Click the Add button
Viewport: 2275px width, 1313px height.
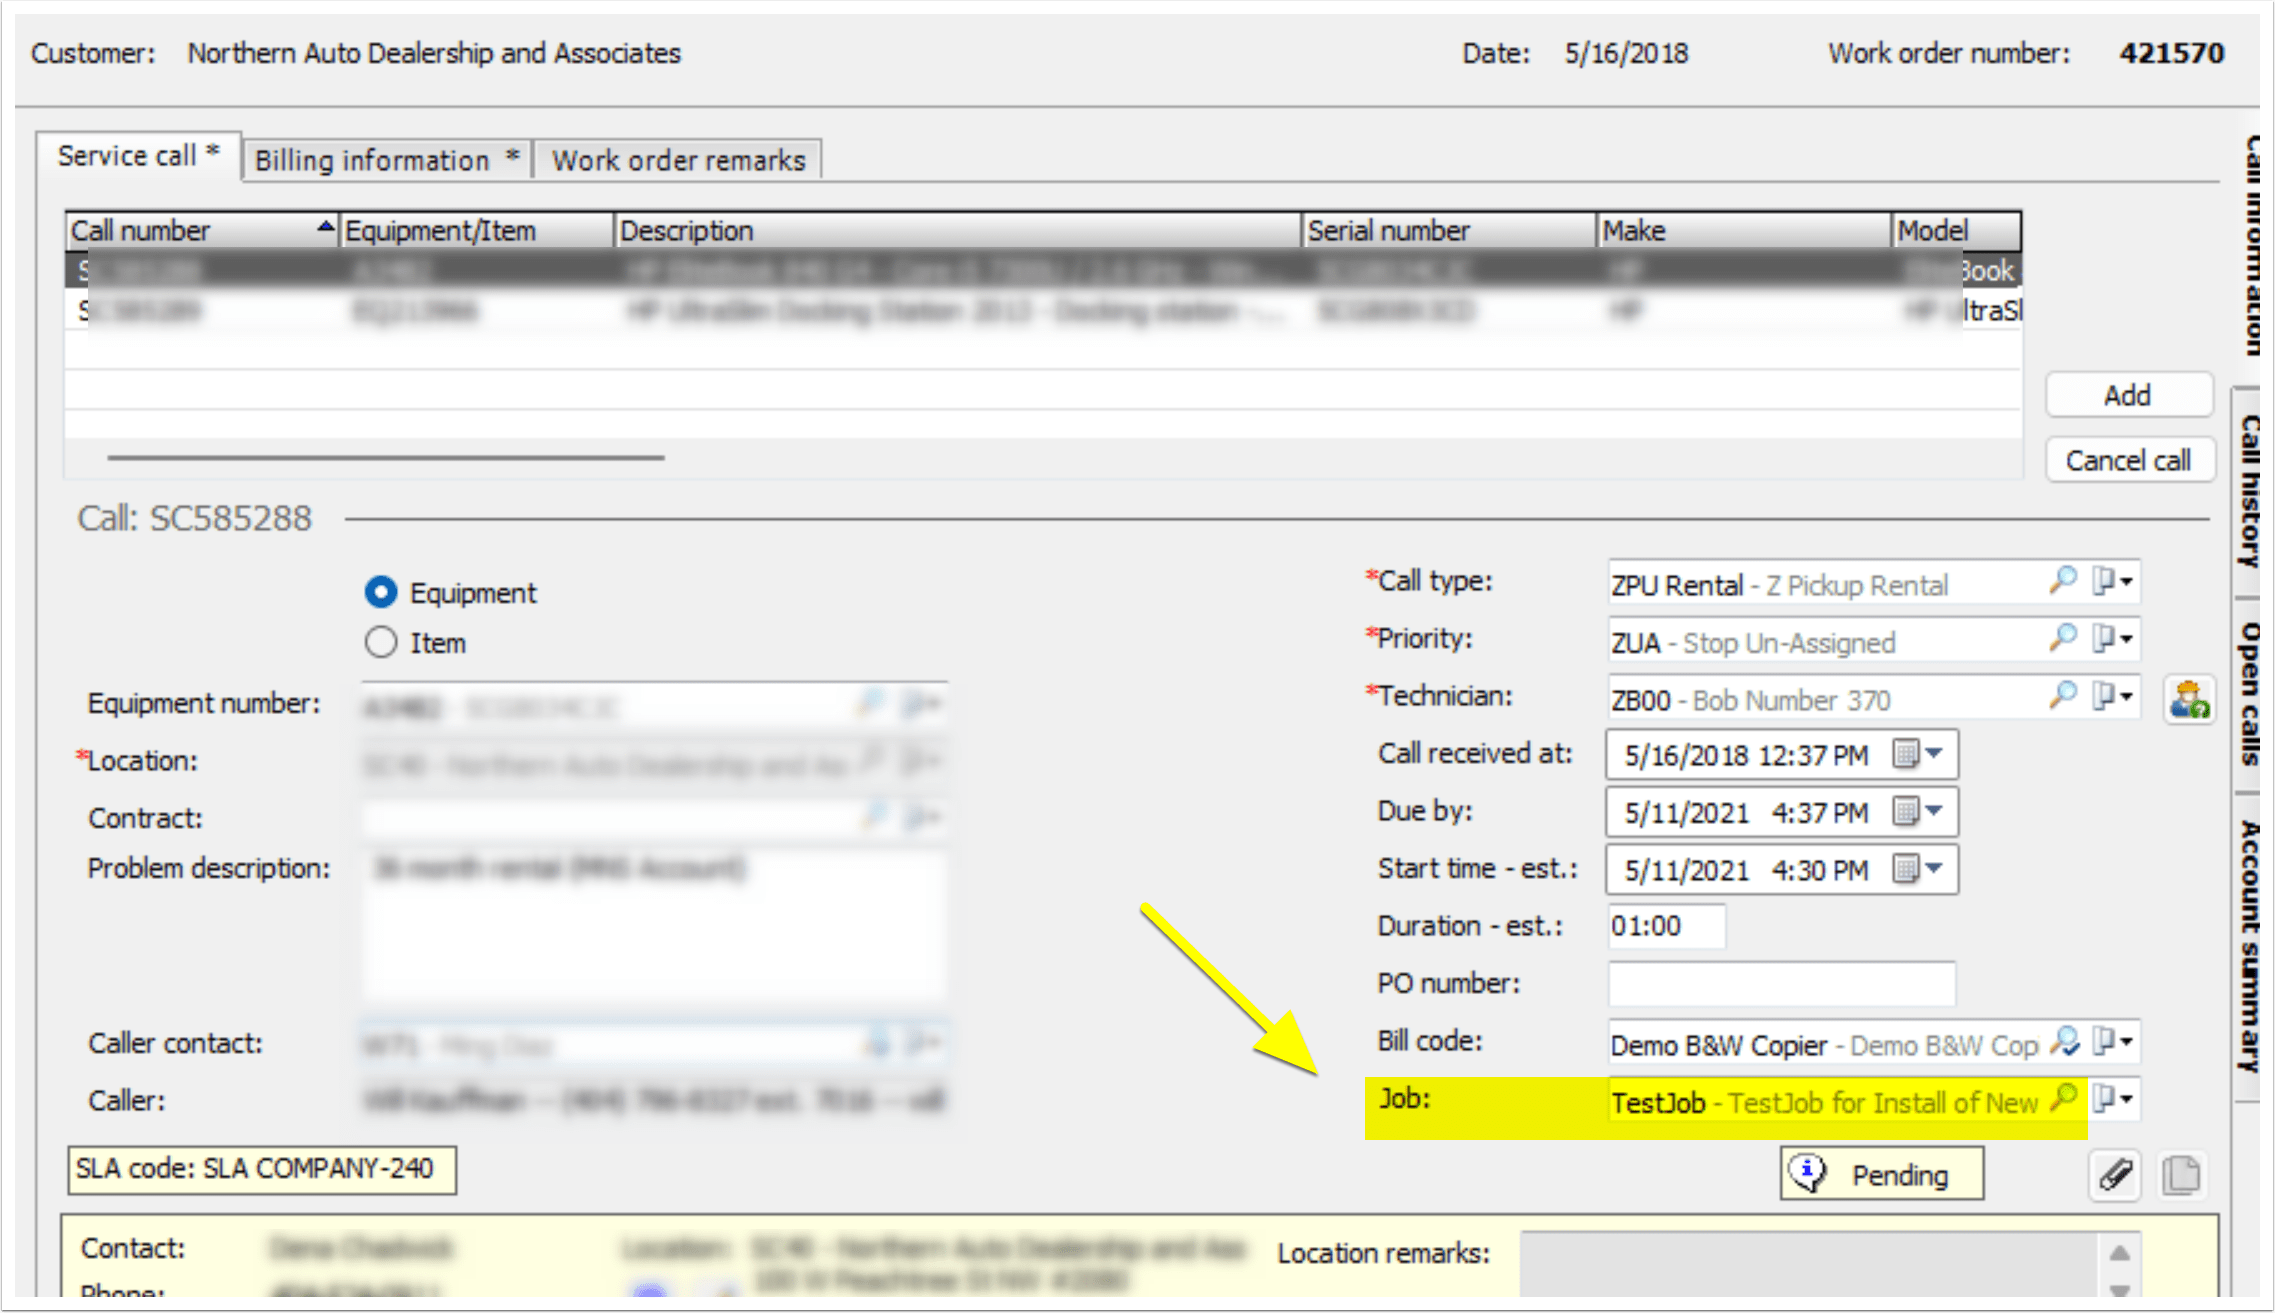click(x=2127, y=395)
